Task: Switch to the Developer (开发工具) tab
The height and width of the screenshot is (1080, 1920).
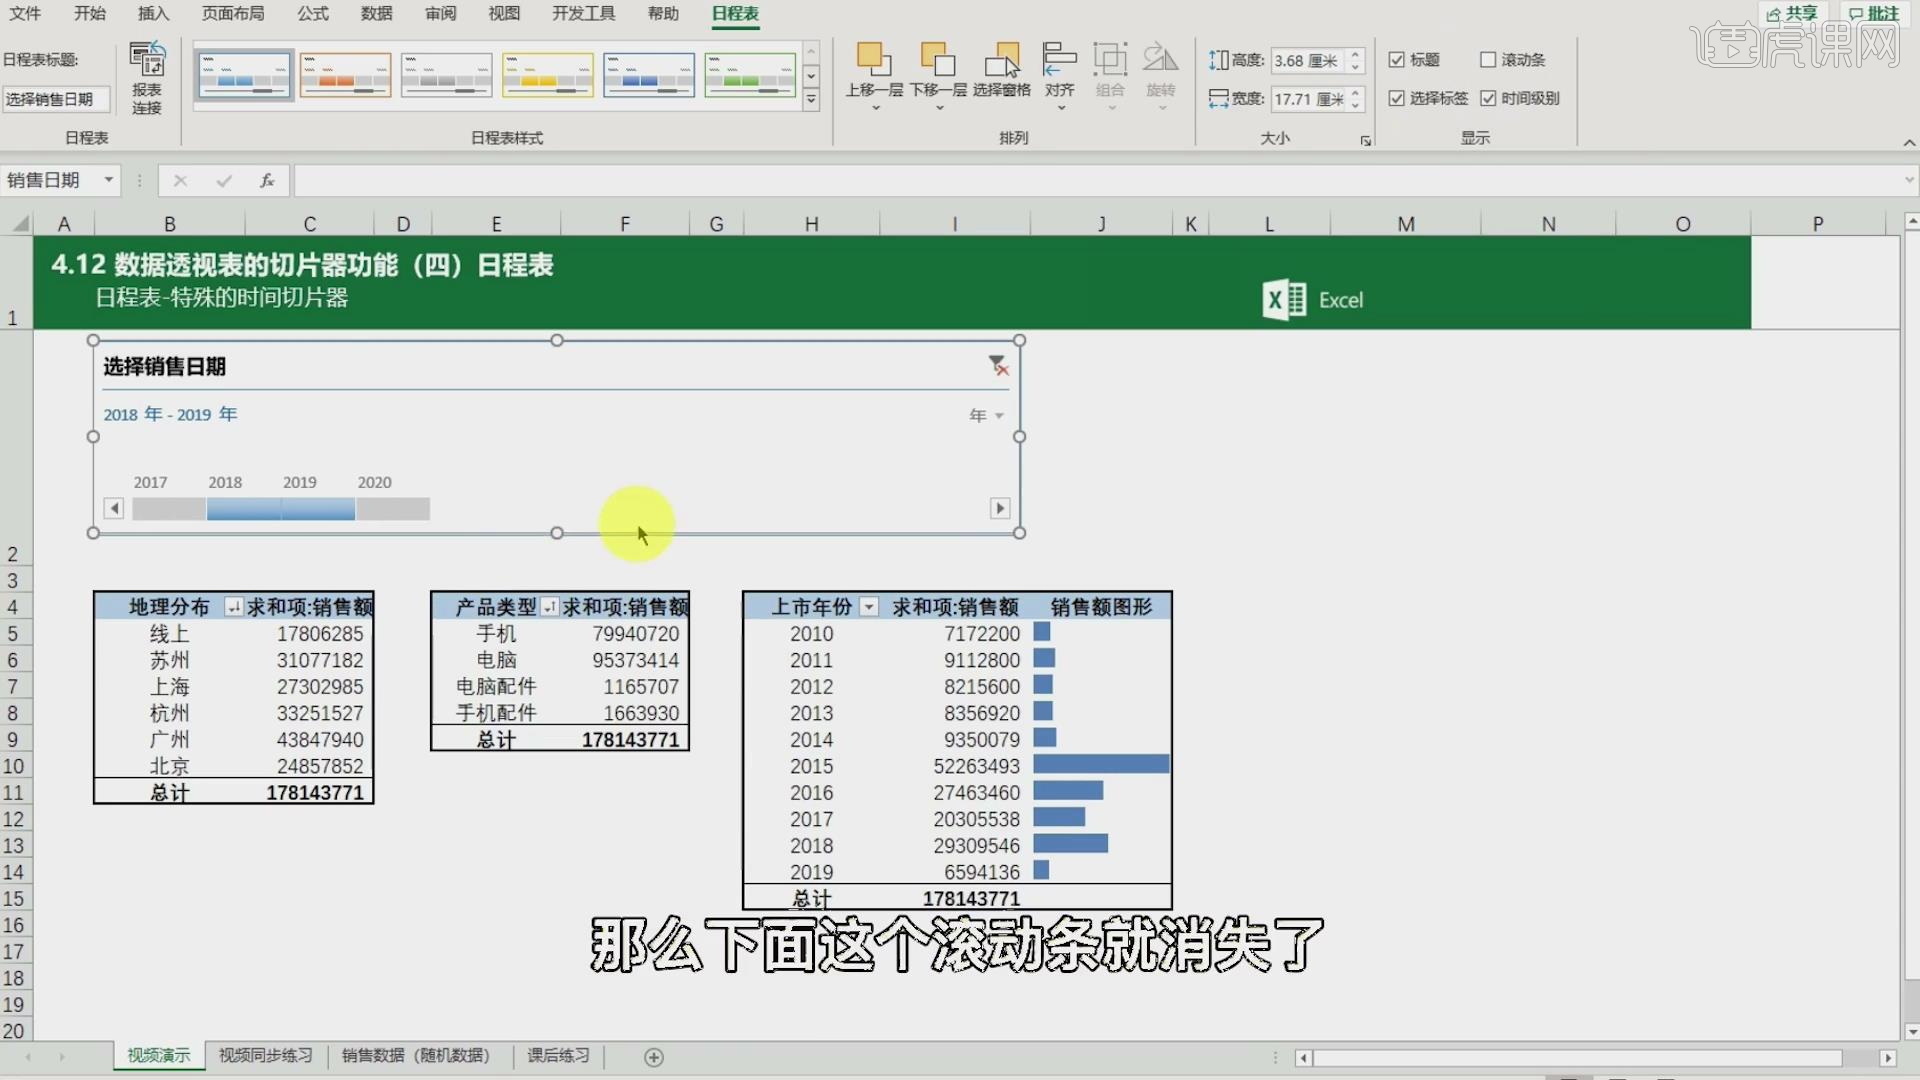Action: tap(584, 13)
